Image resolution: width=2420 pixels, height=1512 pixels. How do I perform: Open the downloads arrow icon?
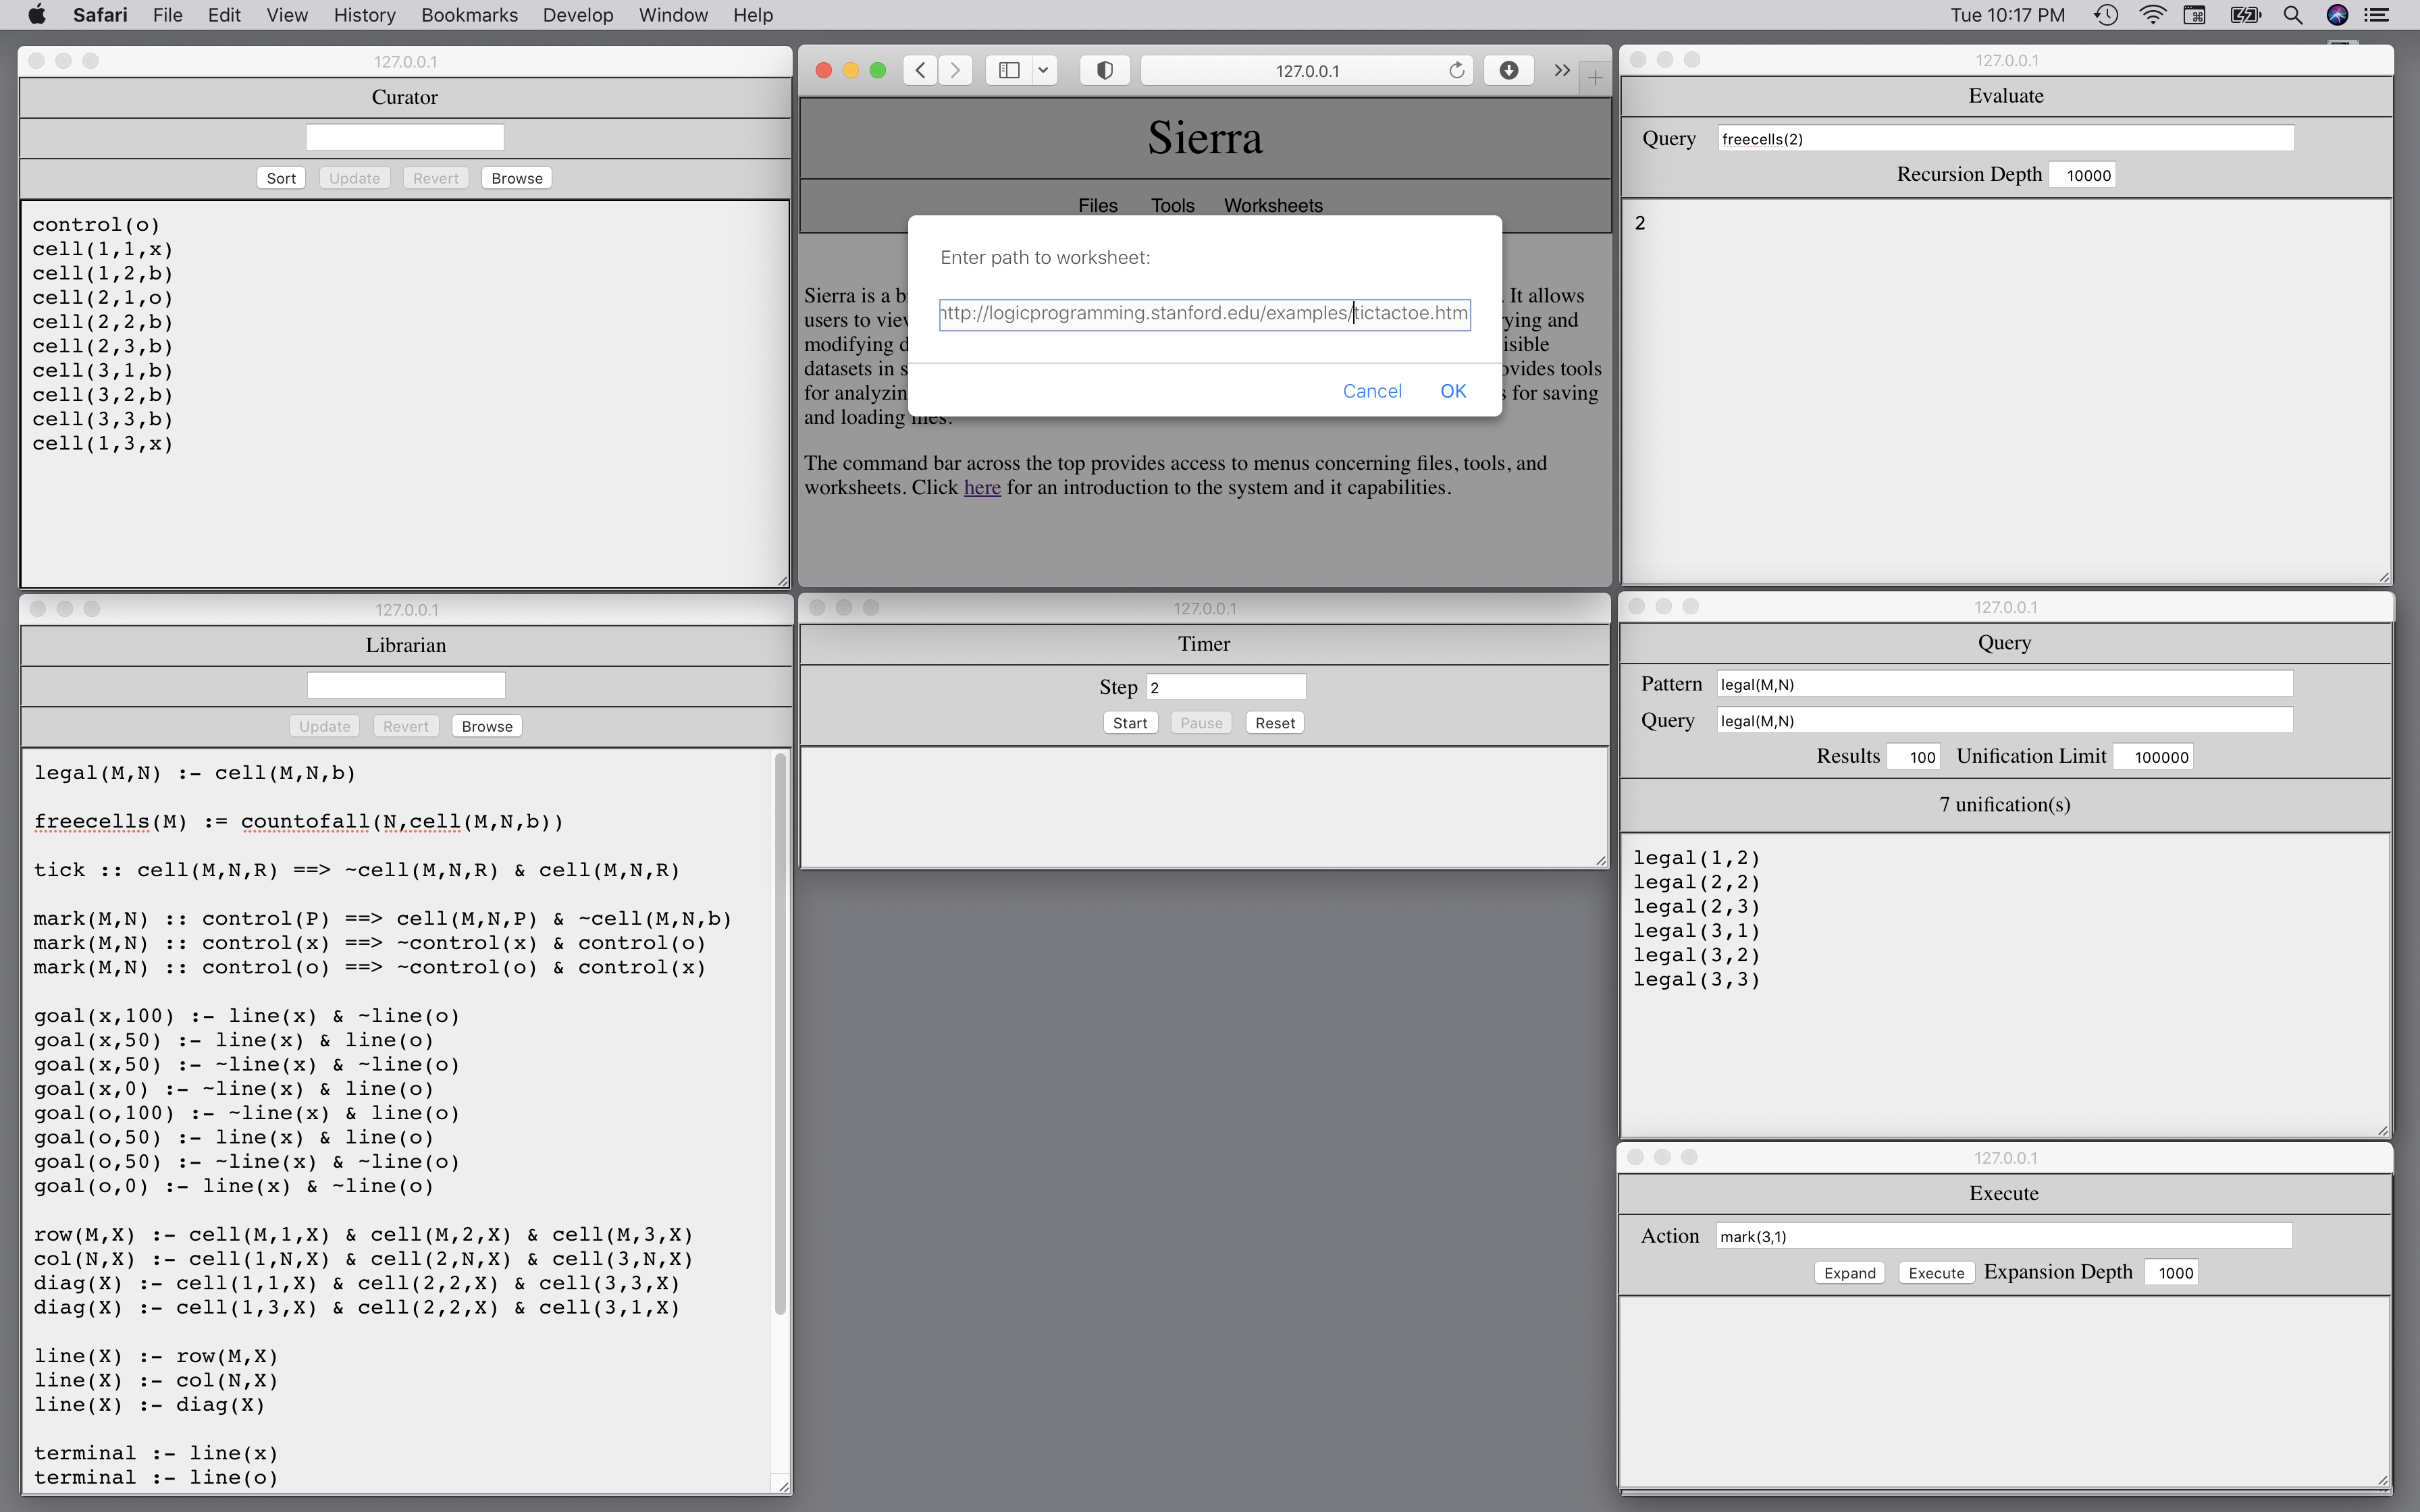(x=1508, y=70)
